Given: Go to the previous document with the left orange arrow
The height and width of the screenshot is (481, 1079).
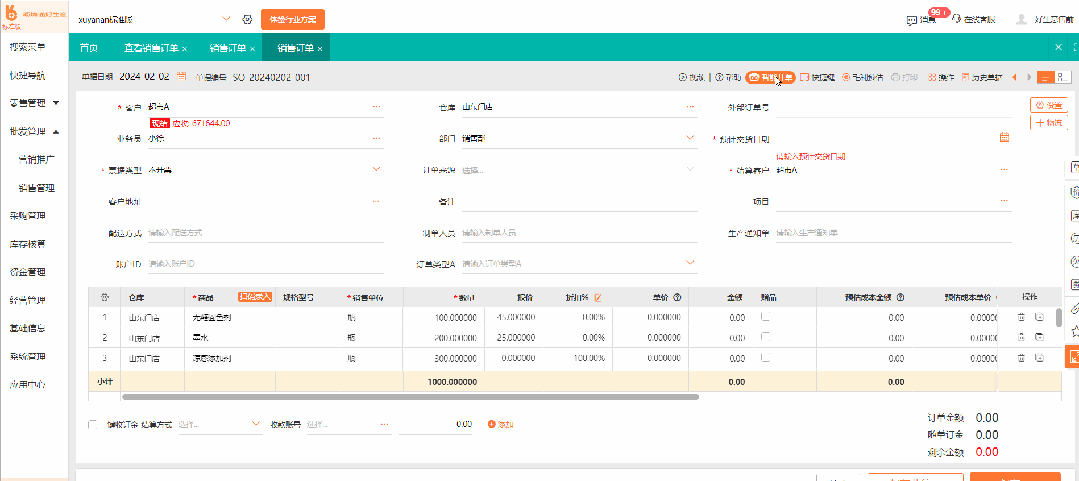Looking at the screenshot, I should coord(1014,77).
